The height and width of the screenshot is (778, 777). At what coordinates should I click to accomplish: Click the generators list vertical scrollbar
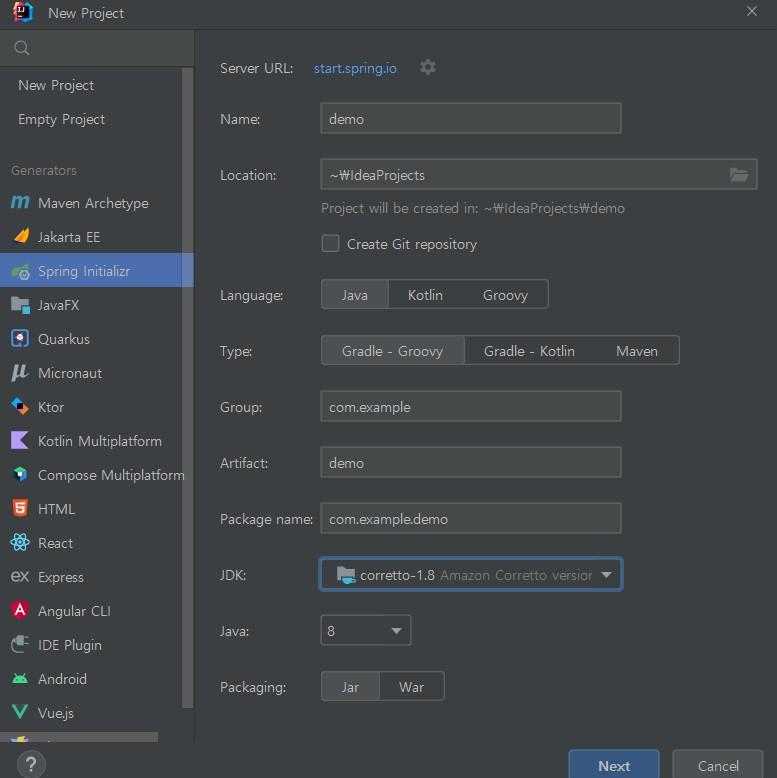[188, 387]
